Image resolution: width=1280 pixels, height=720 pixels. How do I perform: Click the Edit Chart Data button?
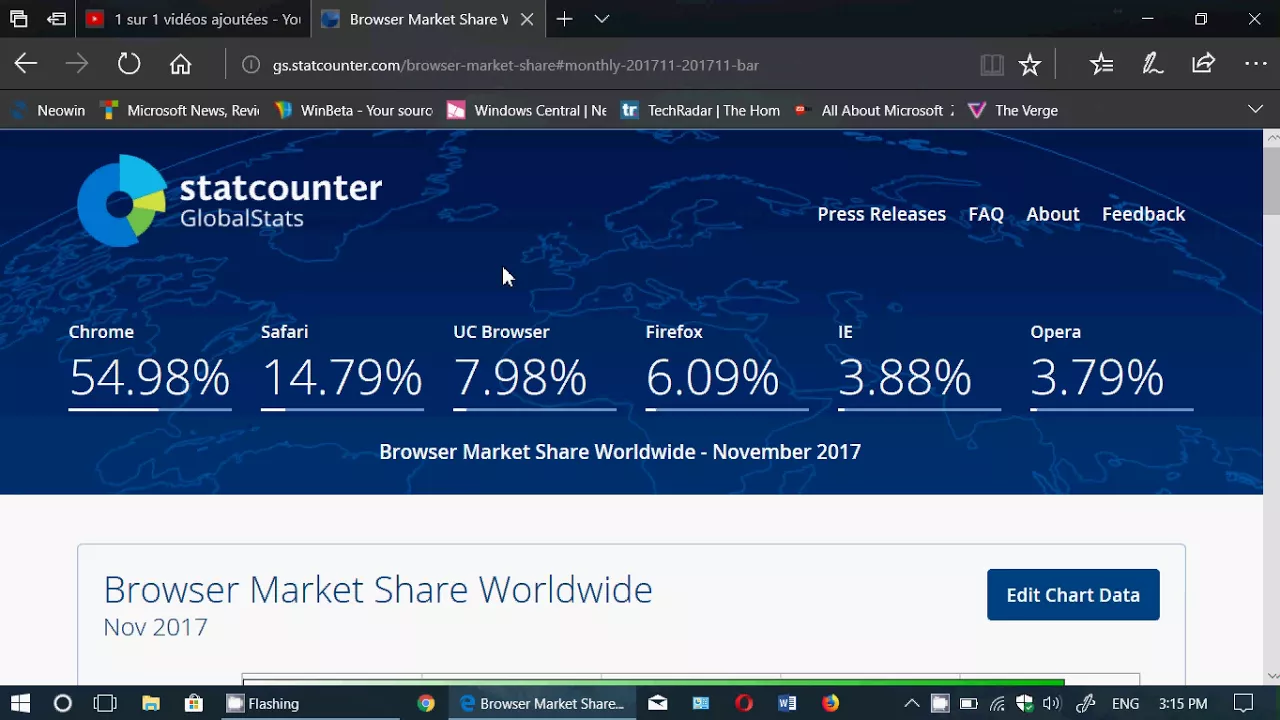(1073, 595)
